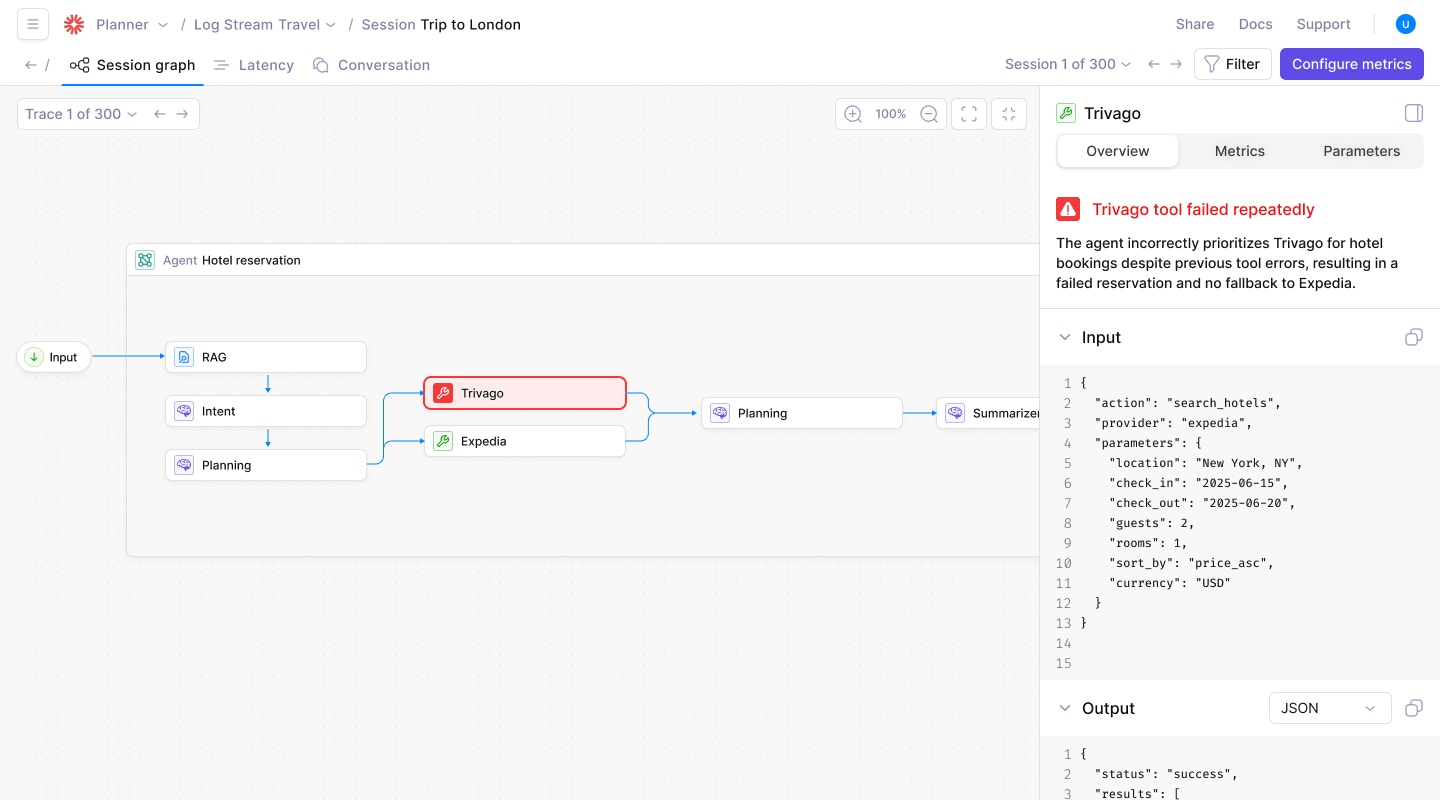Click the Share link

[x=1195, y=24]
